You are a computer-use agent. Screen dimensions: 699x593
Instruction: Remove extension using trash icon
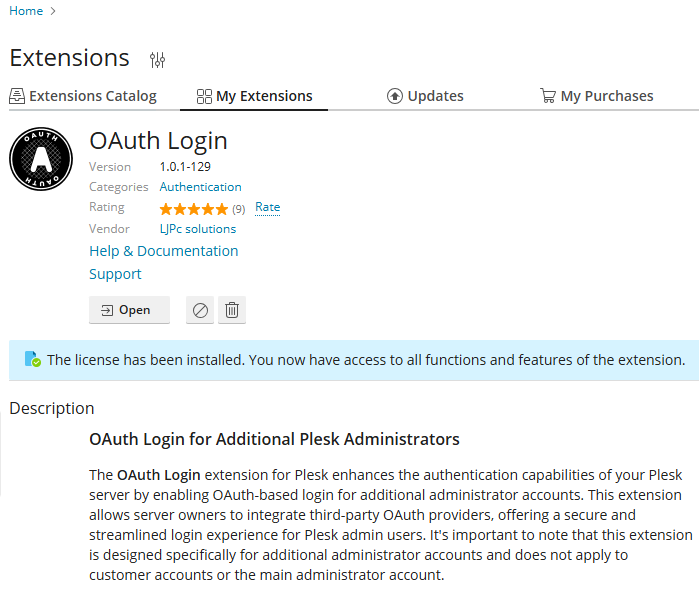[232, 310]
